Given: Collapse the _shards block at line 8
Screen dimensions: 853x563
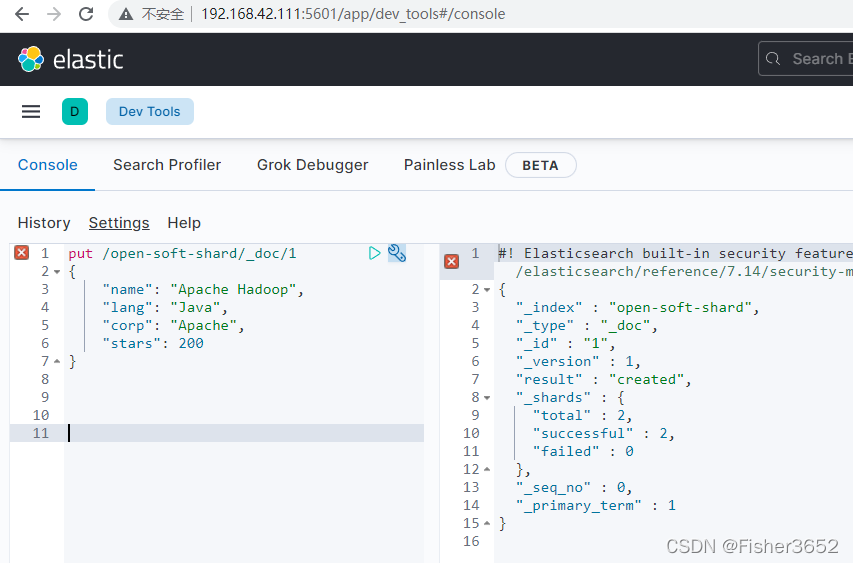Looking at the screenshot, I should point(487,398).
